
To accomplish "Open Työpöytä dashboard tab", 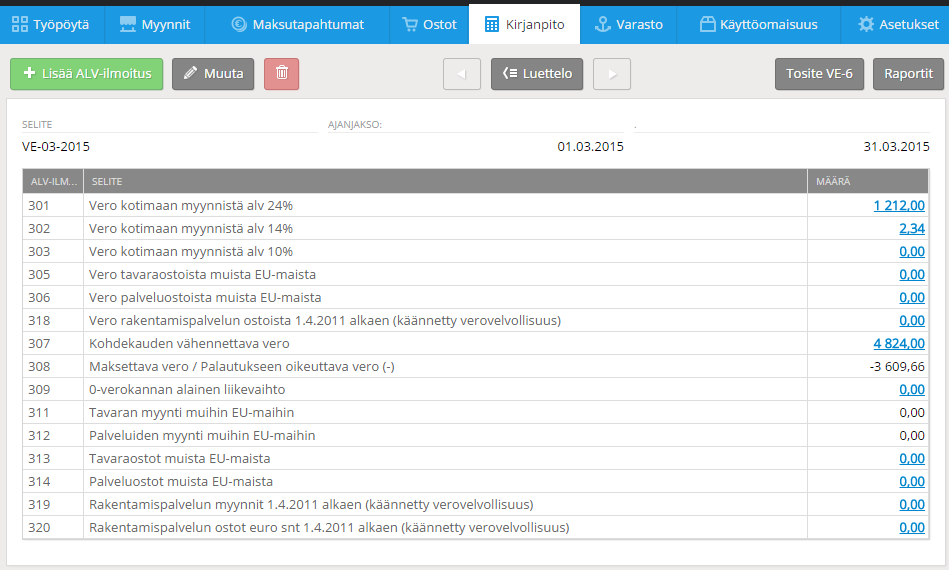I will [x=51, y=24].
